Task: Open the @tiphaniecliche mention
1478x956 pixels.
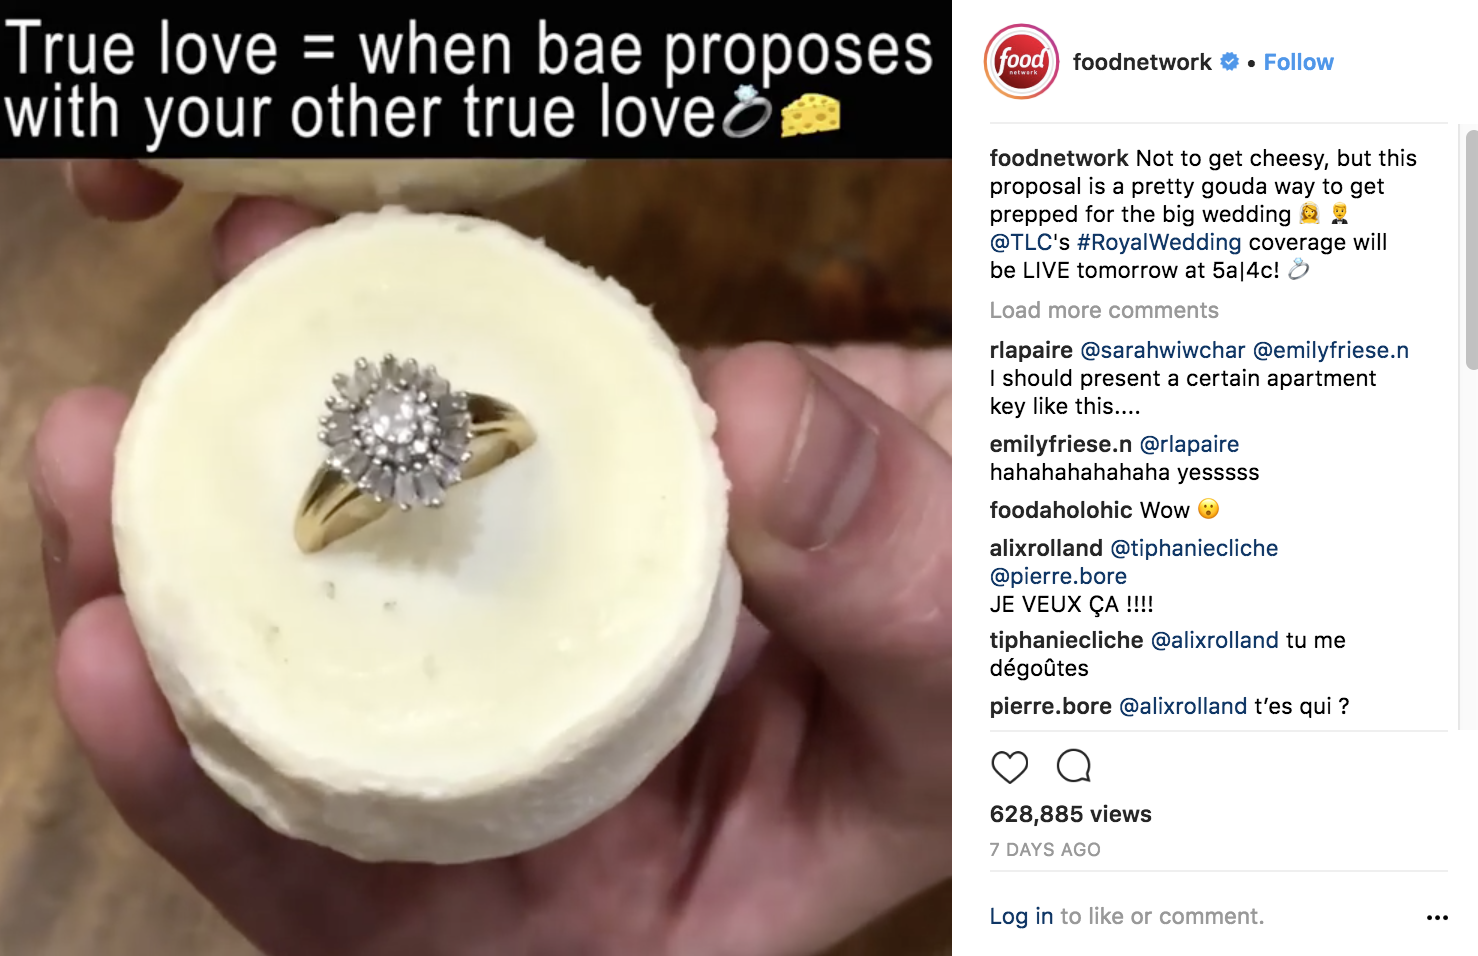Action: coord(1194,548)
